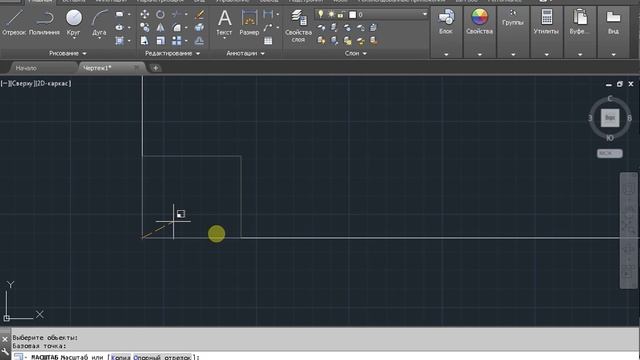Image resolution: width=640 pixels, height=360 pixels.
Task: Select the Ellipse tool in the Рисование panel
Action: (120, 28)
